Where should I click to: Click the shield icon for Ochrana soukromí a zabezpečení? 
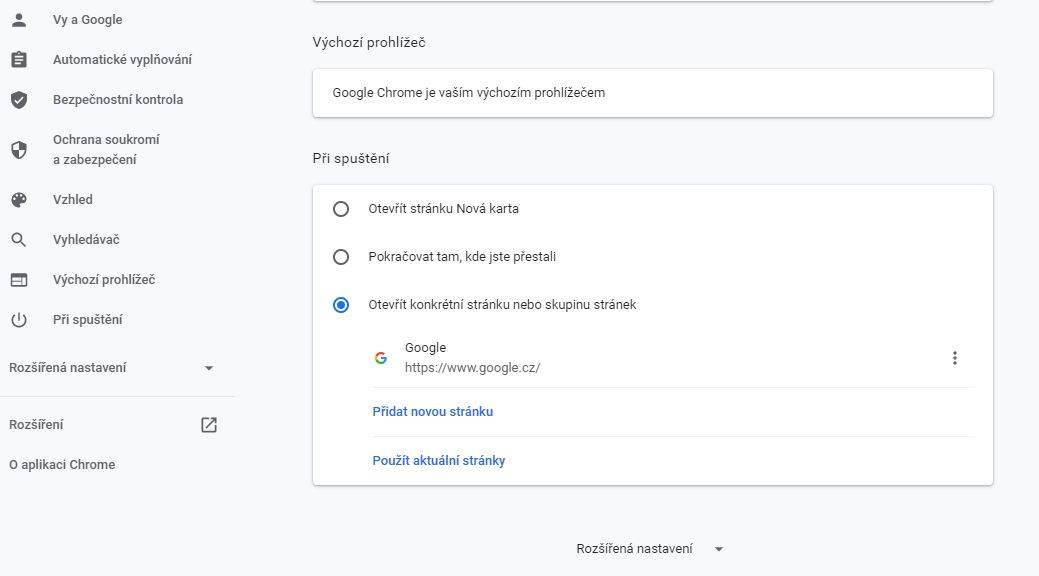click(19, 150)
